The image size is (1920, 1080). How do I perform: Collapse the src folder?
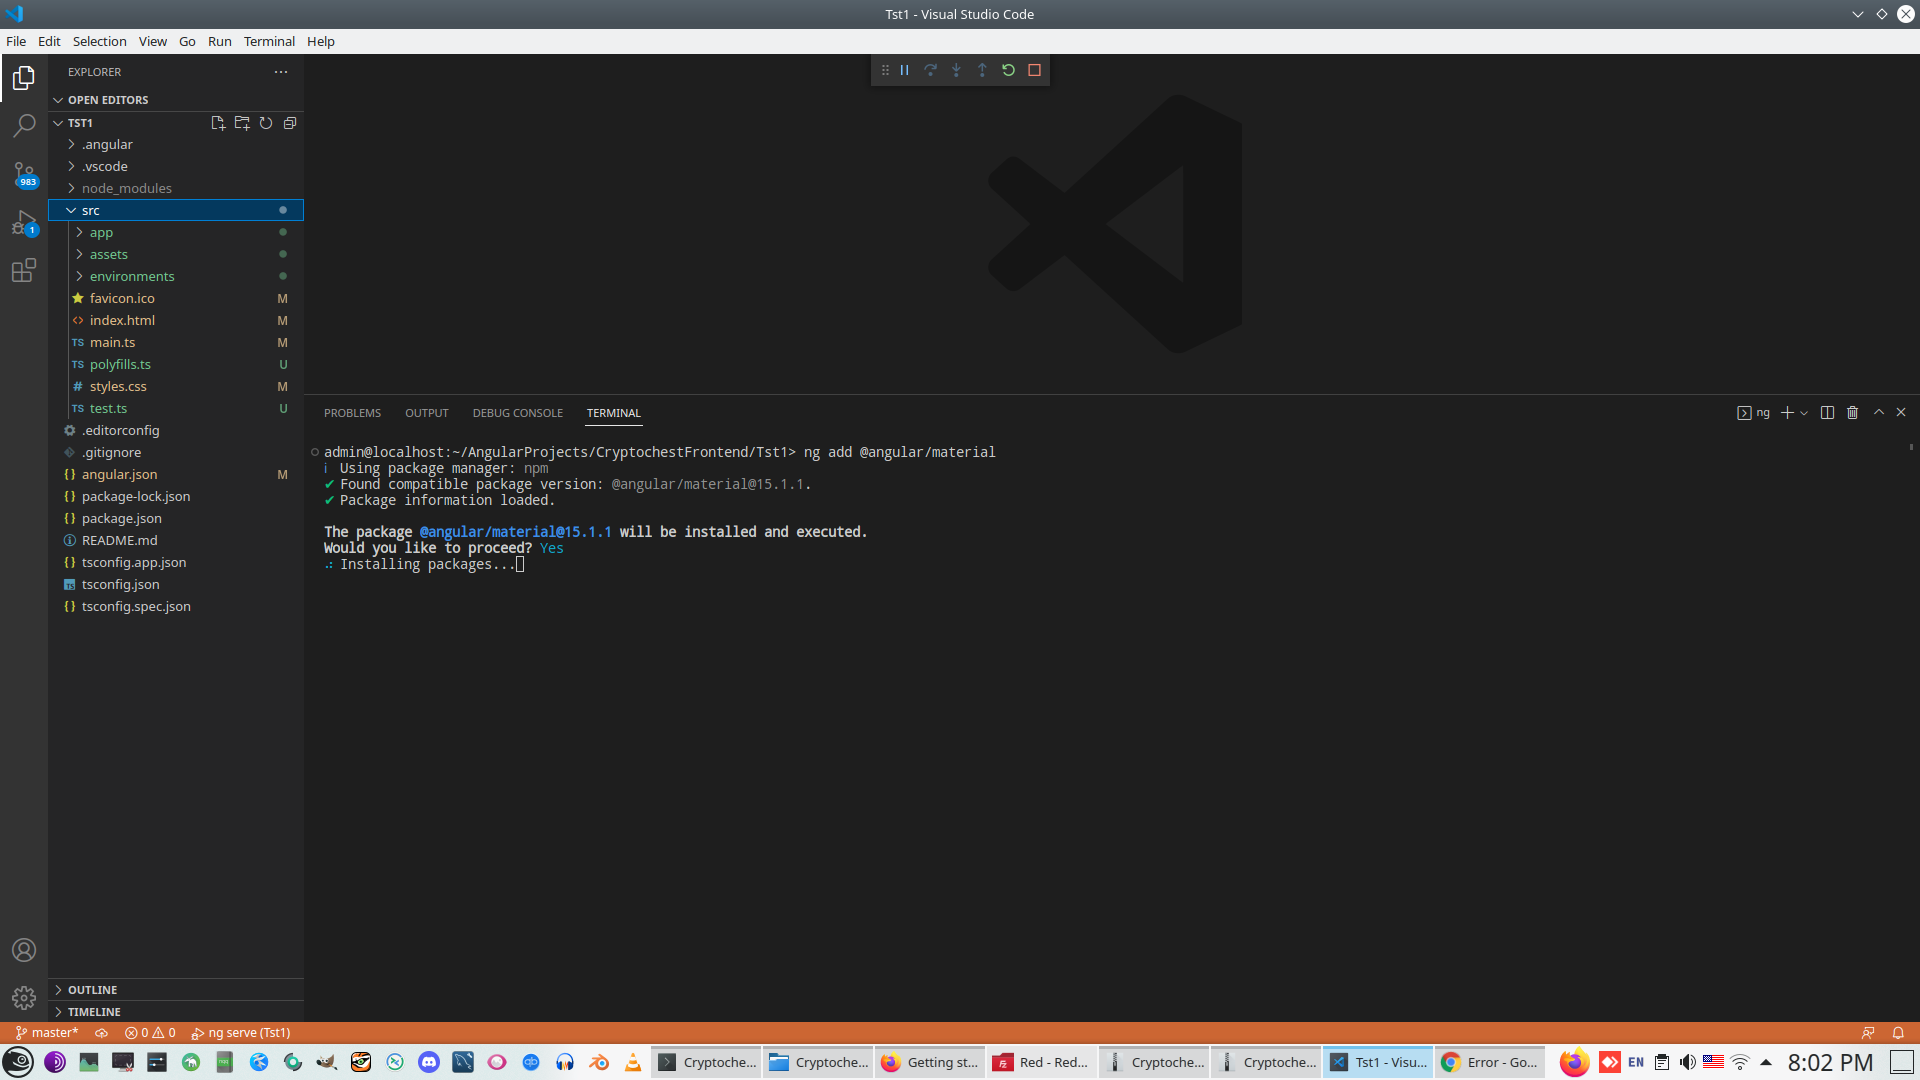click(x=90, y=211)
